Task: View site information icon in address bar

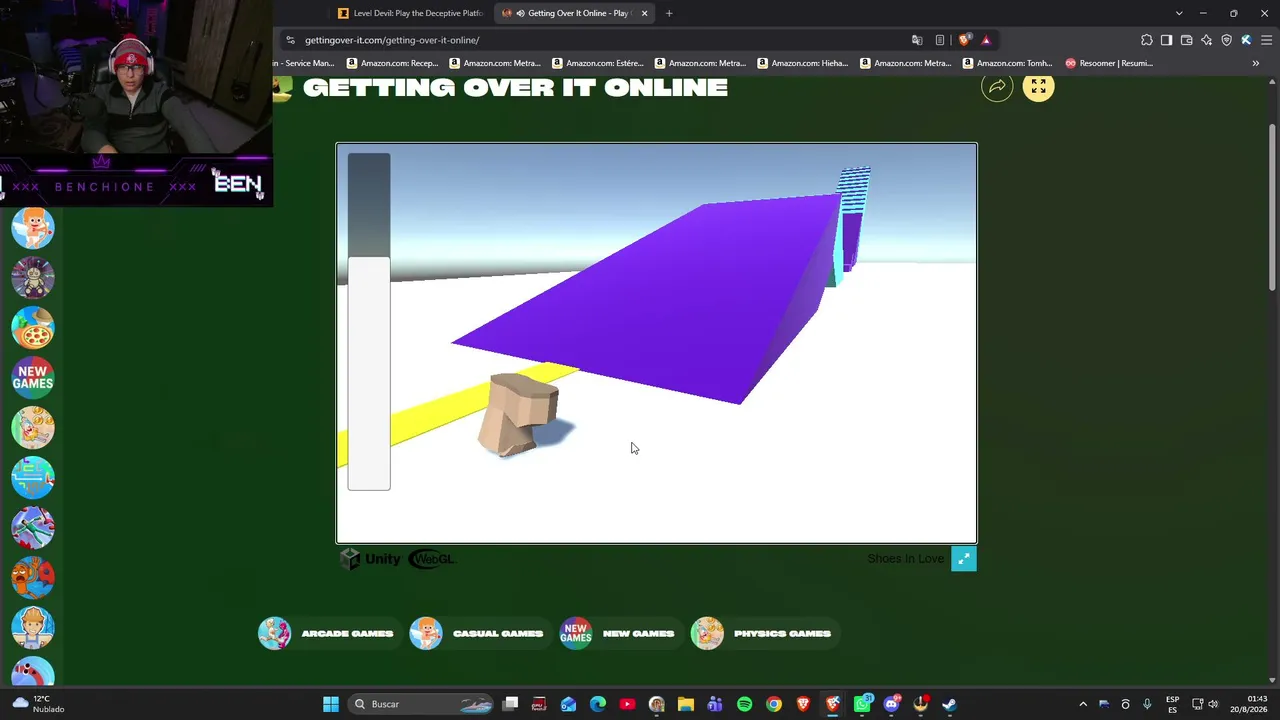Action: (290, 40)
